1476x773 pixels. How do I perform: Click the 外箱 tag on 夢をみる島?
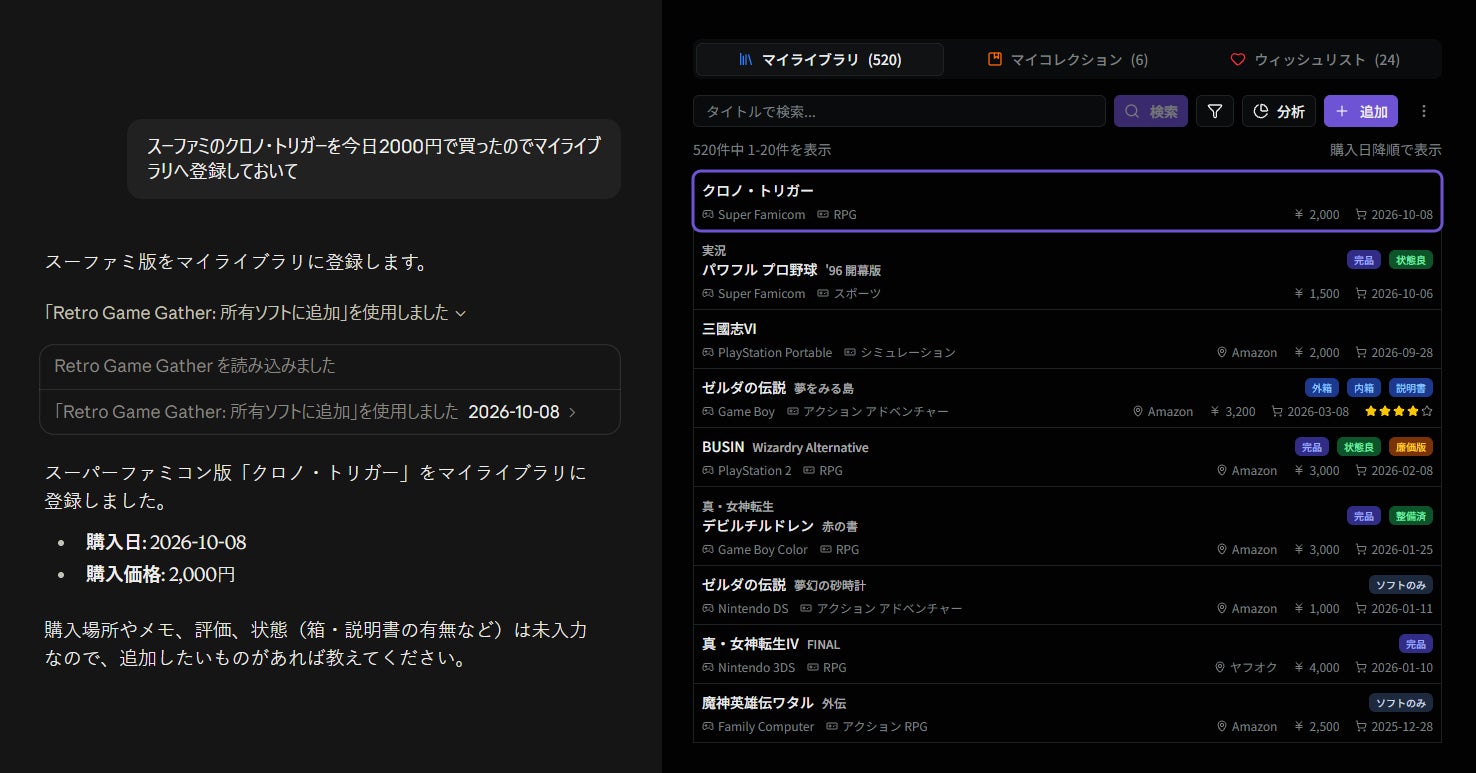[x=1322, y=388]
